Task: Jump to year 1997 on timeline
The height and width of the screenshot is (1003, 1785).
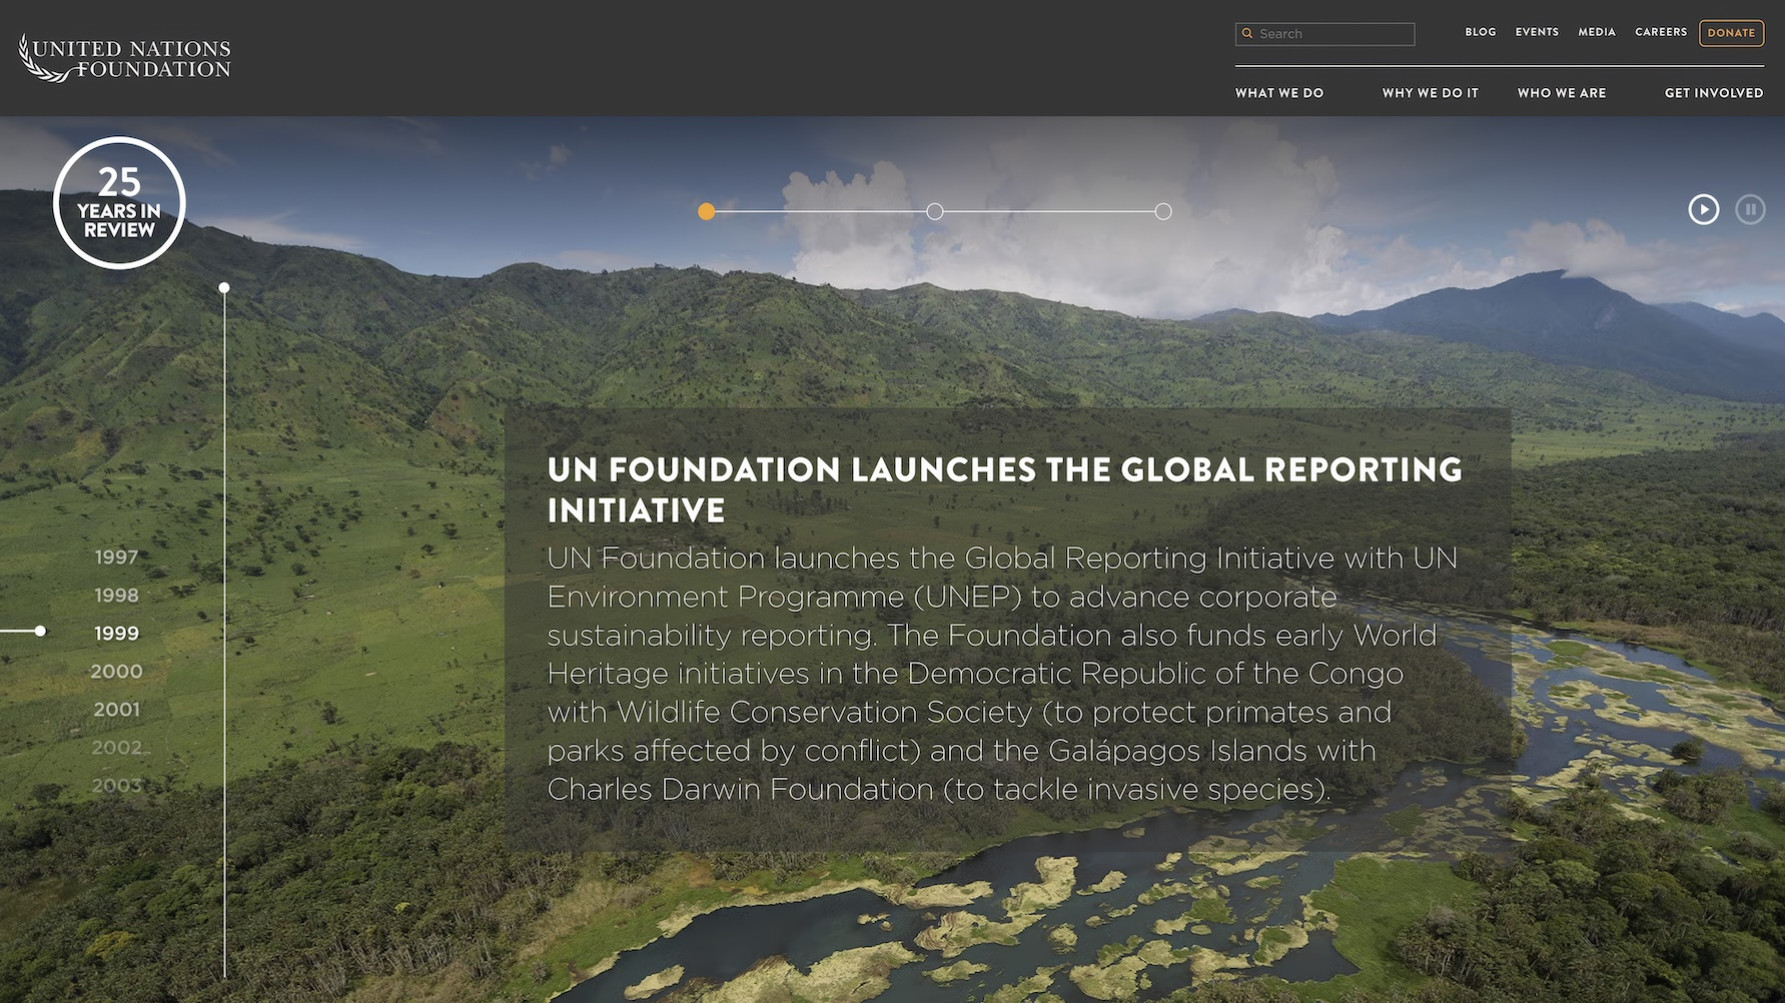Action: pos(116,557)
